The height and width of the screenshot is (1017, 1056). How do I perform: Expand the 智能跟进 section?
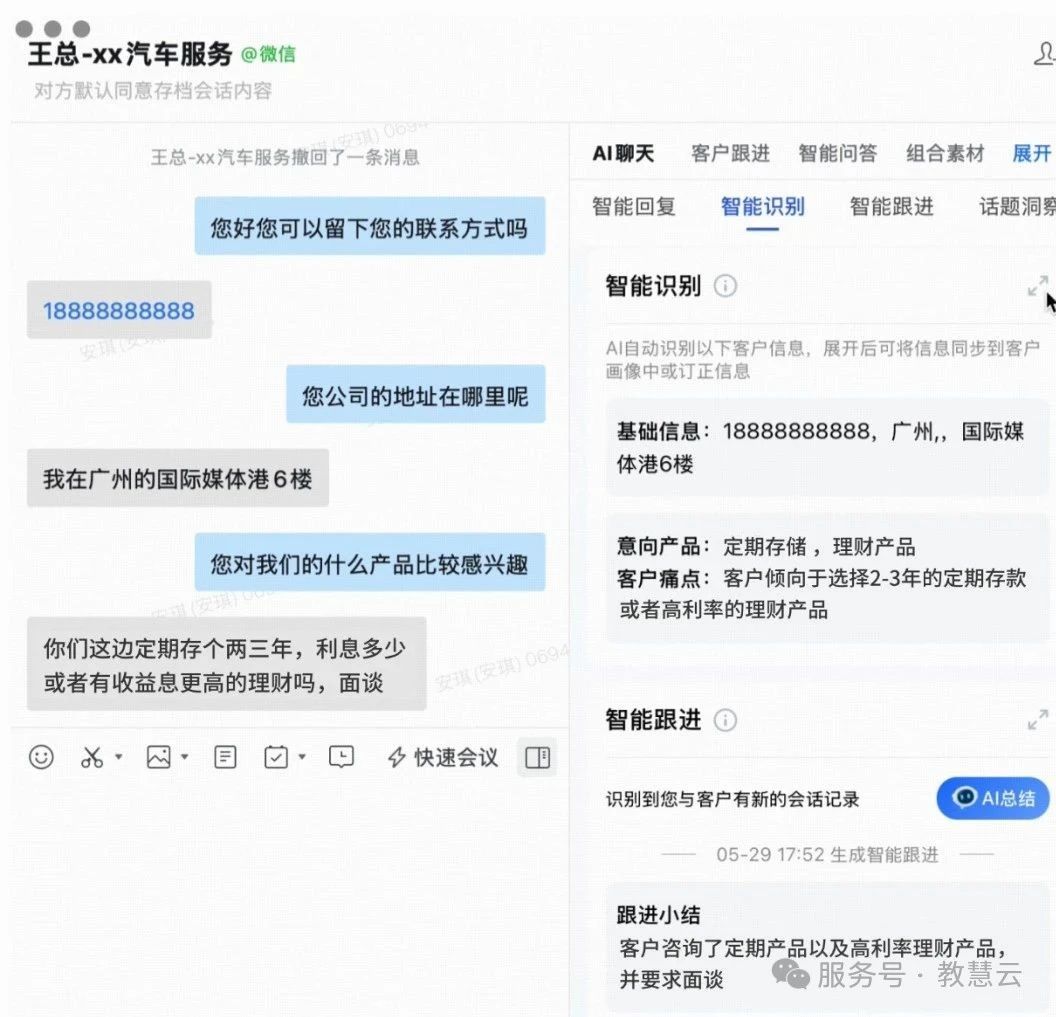point(1037,720)
